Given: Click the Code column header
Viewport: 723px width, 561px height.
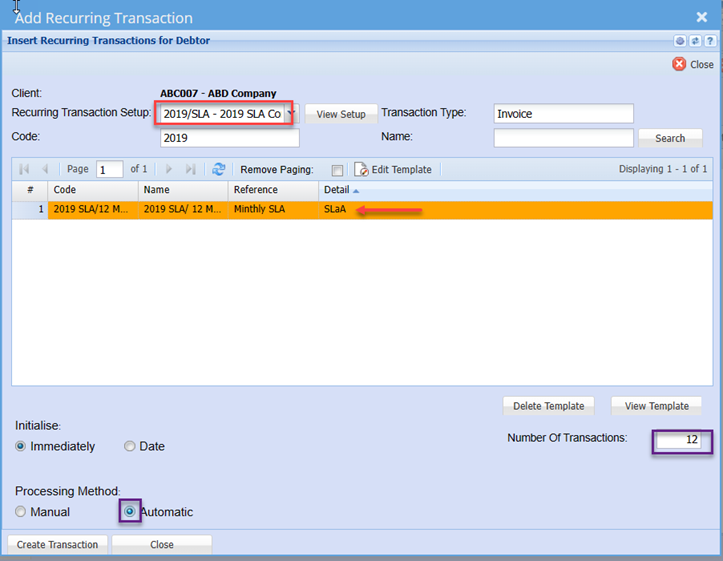Looking at the screenshot, I should pyautogui.click(x=92, y=190).
